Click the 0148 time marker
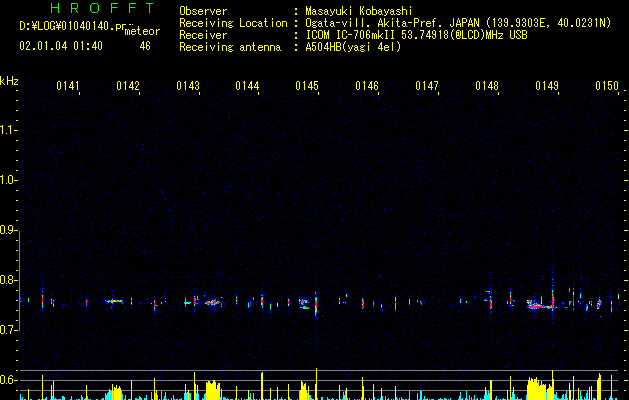 pos(487,86)
